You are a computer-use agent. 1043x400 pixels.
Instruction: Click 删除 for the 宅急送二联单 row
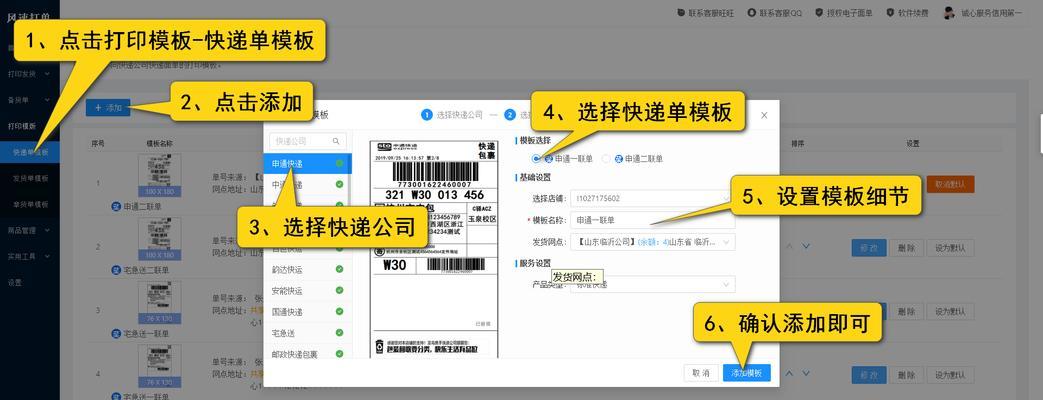tap(906, 248)
